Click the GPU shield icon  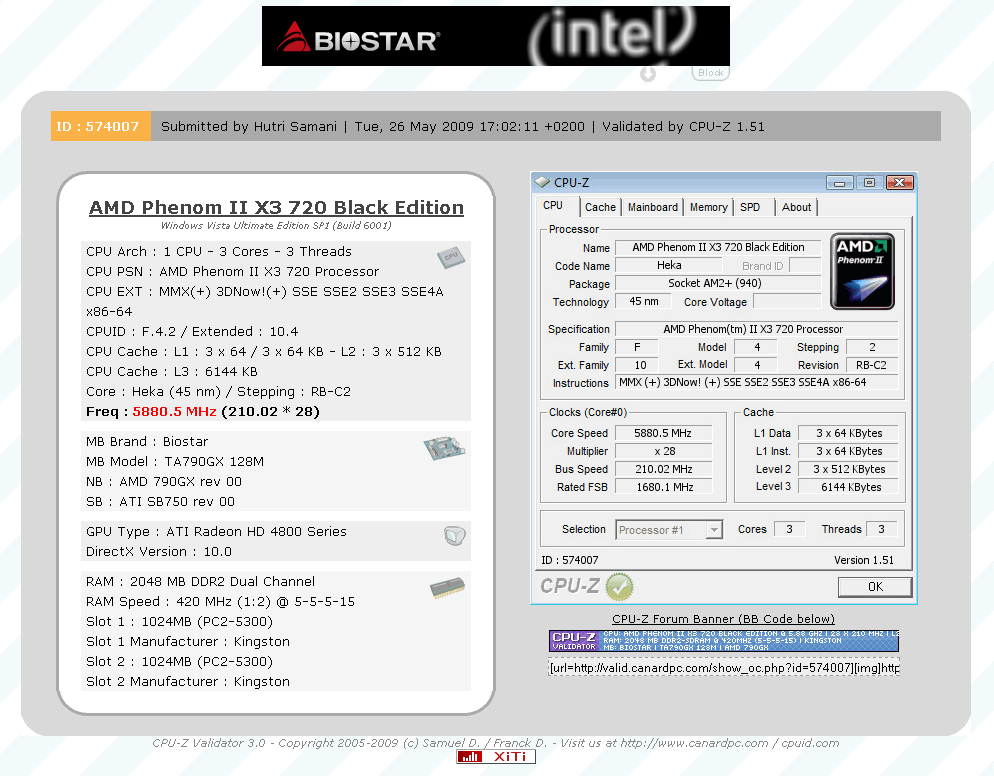[x=455, y=536]
